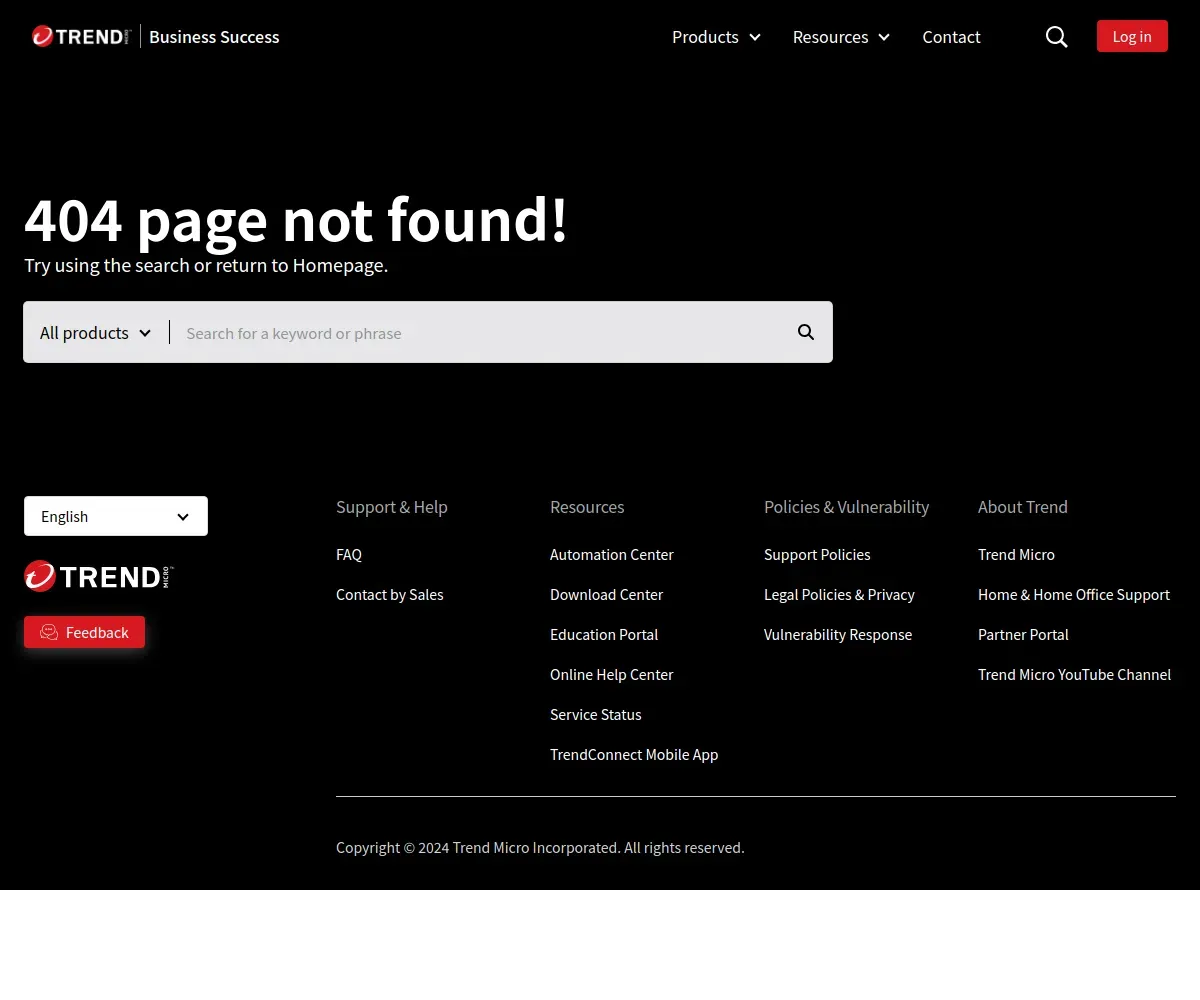Focus the keyword search input field
The height and width of the screenshot is (1000, 1200).
click(x=485, y=333)
